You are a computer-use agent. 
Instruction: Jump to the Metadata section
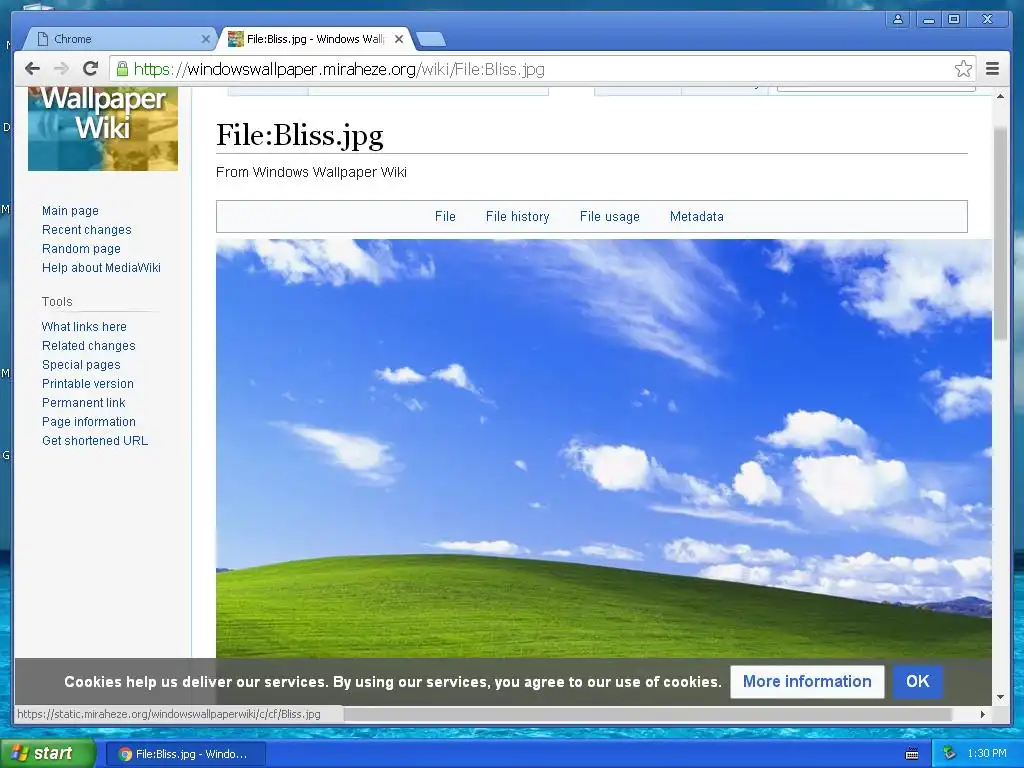pos(696,216)
